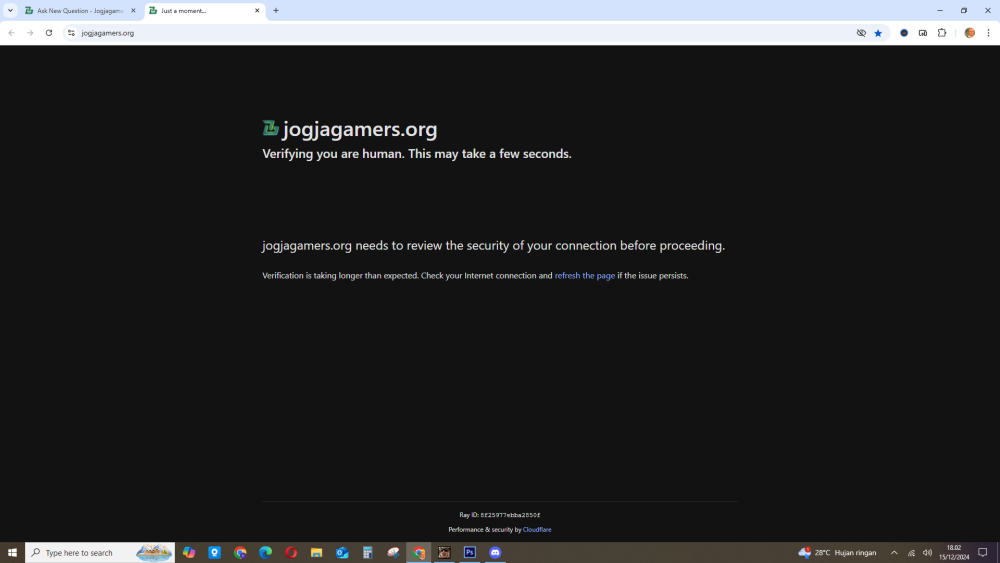Open the Snipping tool taskbar icon

pyautogui.click(x=393, y=553)
